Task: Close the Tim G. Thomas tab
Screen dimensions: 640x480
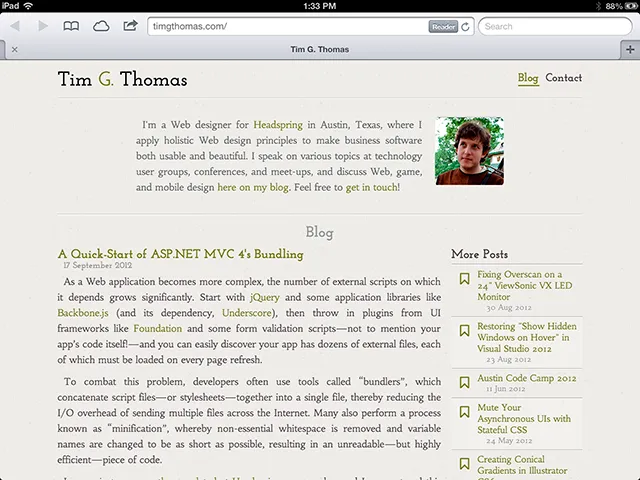Action: (x=15, y=49)
